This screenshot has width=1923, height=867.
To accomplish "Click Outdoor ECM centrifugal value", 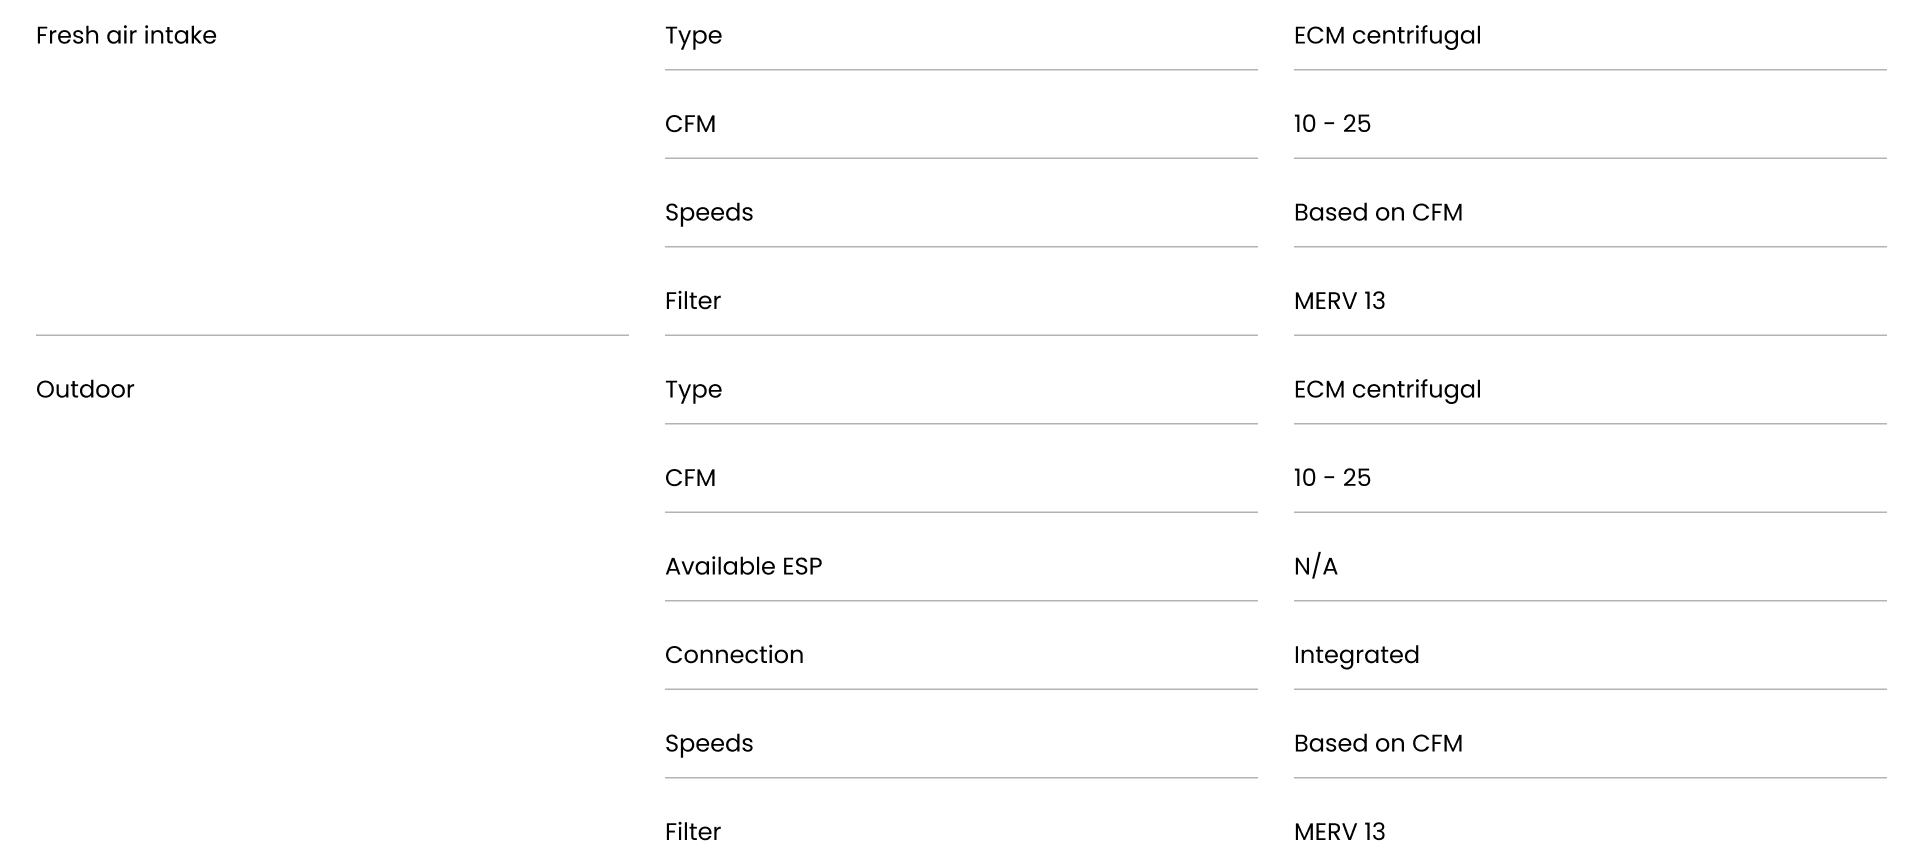I will [x=1387, y=390].
